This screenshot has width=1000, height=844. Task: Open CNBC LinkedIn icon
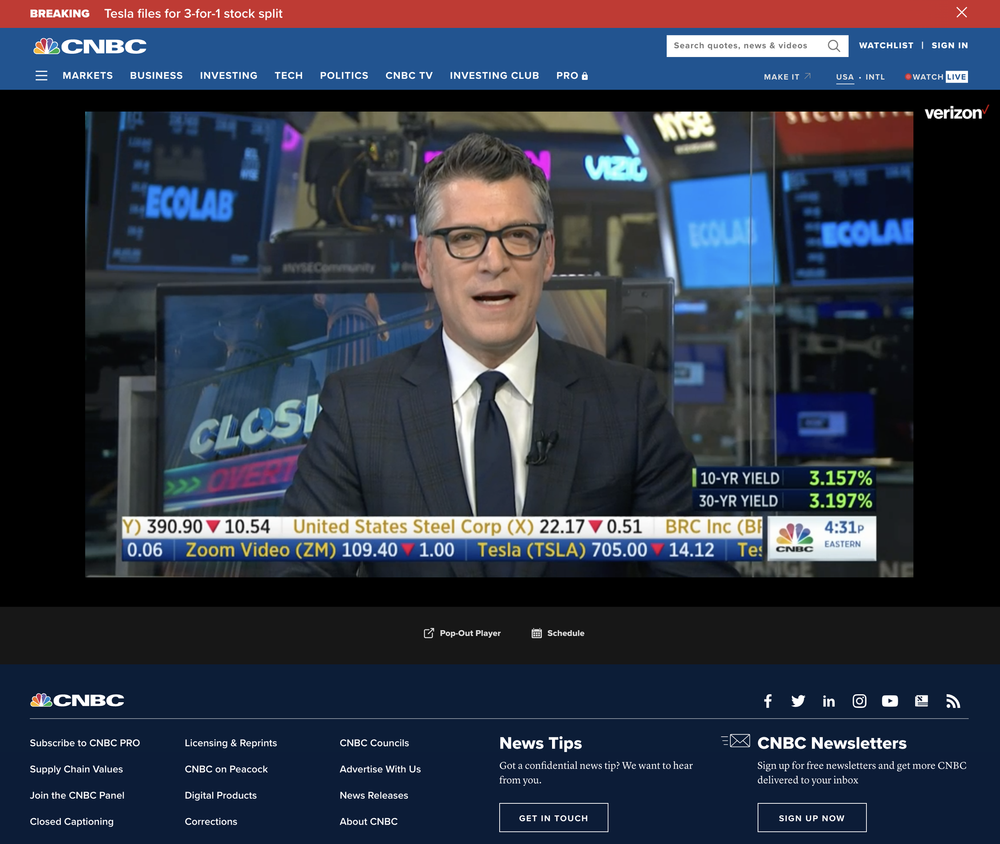tap(828, 701)
